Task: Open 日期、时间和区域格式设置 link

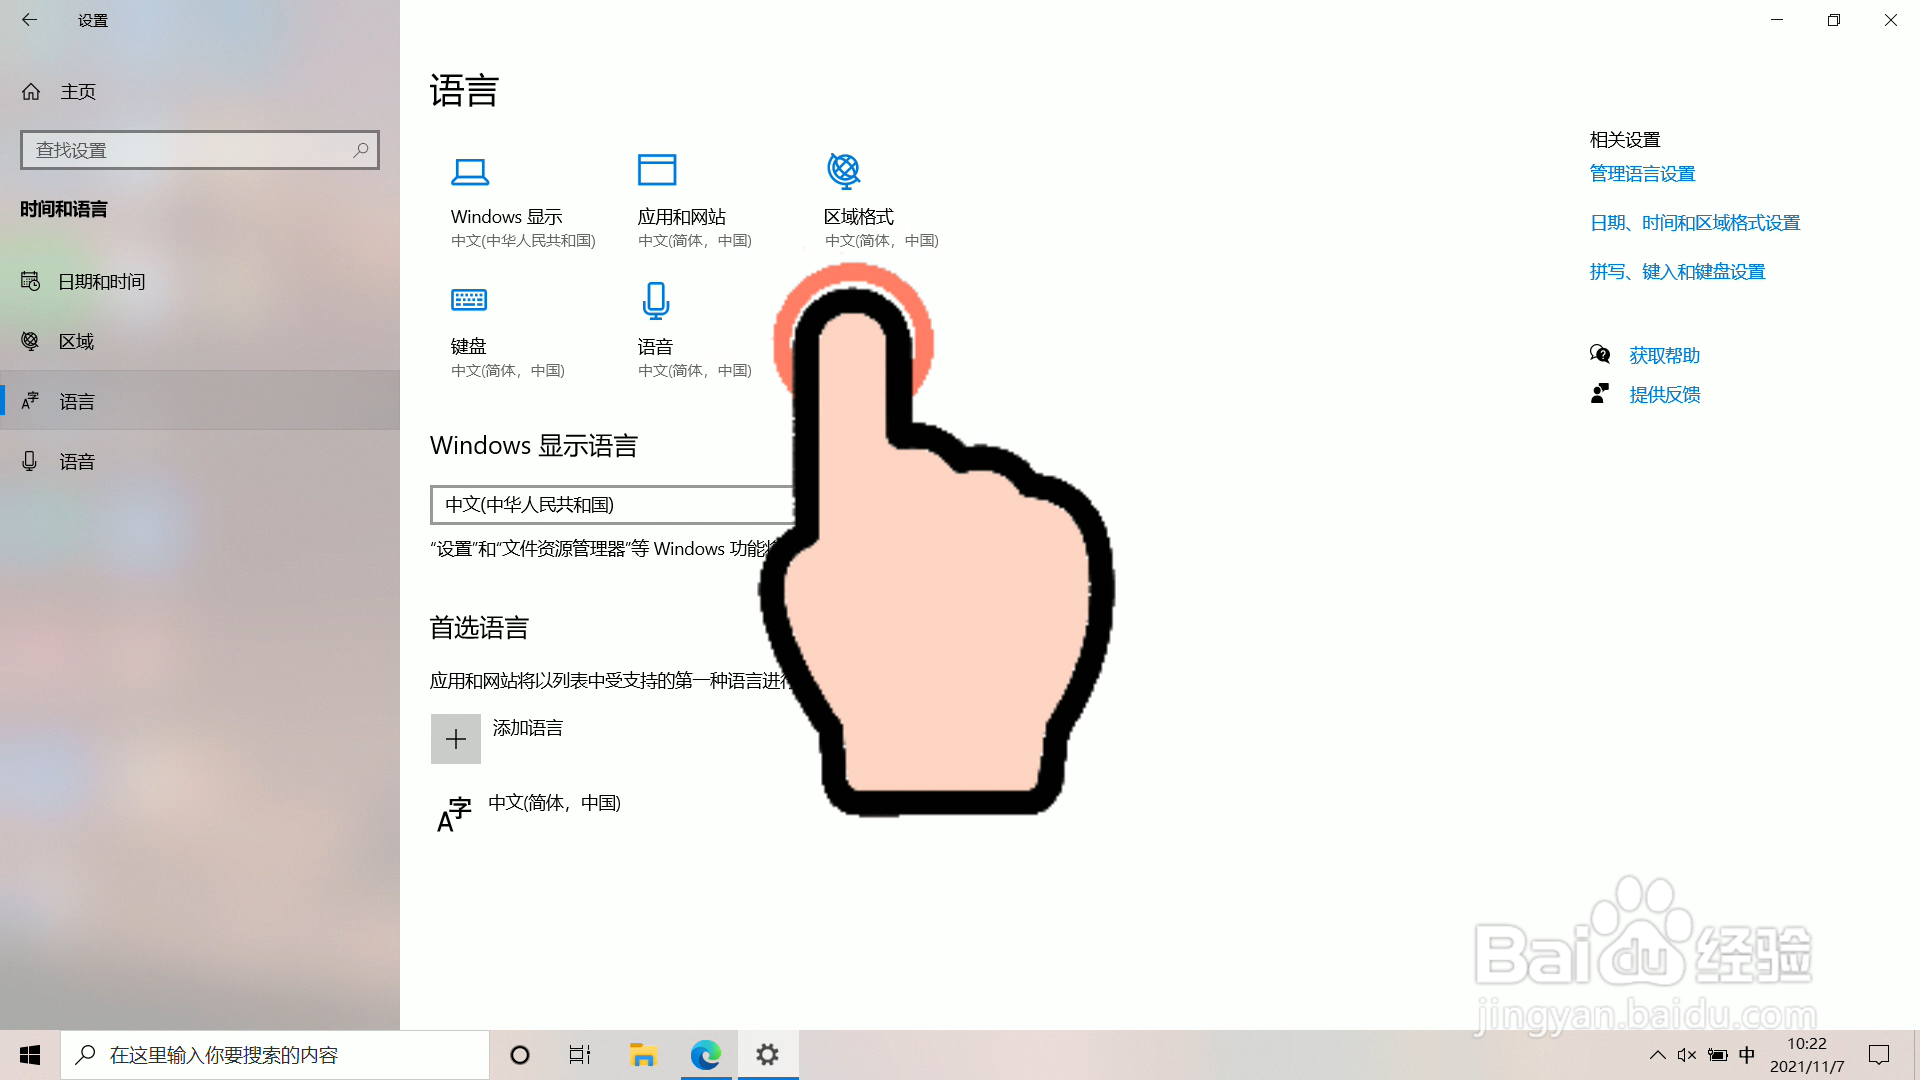Action: [x=1695, y=223]
